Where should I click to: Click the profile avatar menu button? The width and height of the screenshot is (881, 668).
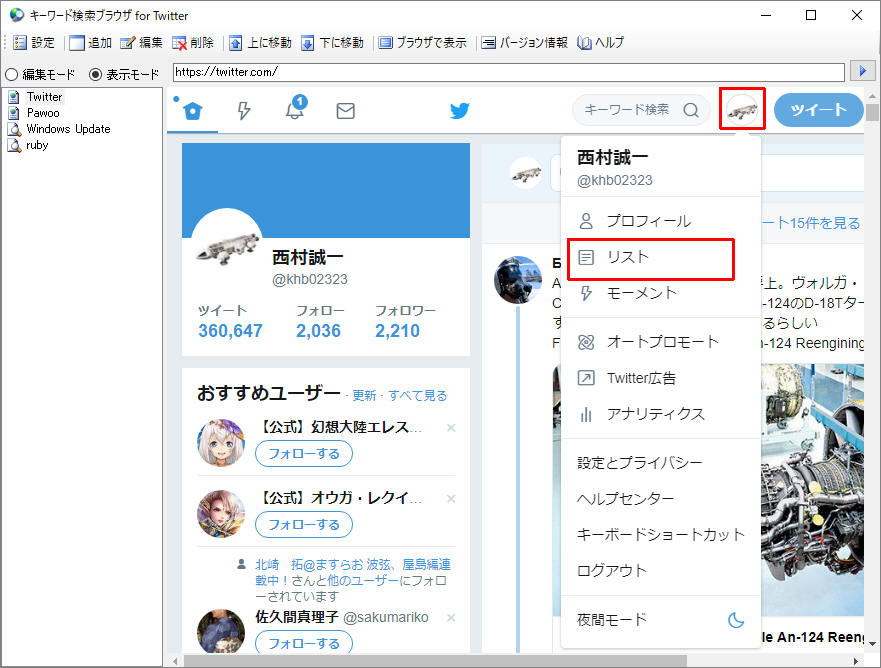pos(742,110)
